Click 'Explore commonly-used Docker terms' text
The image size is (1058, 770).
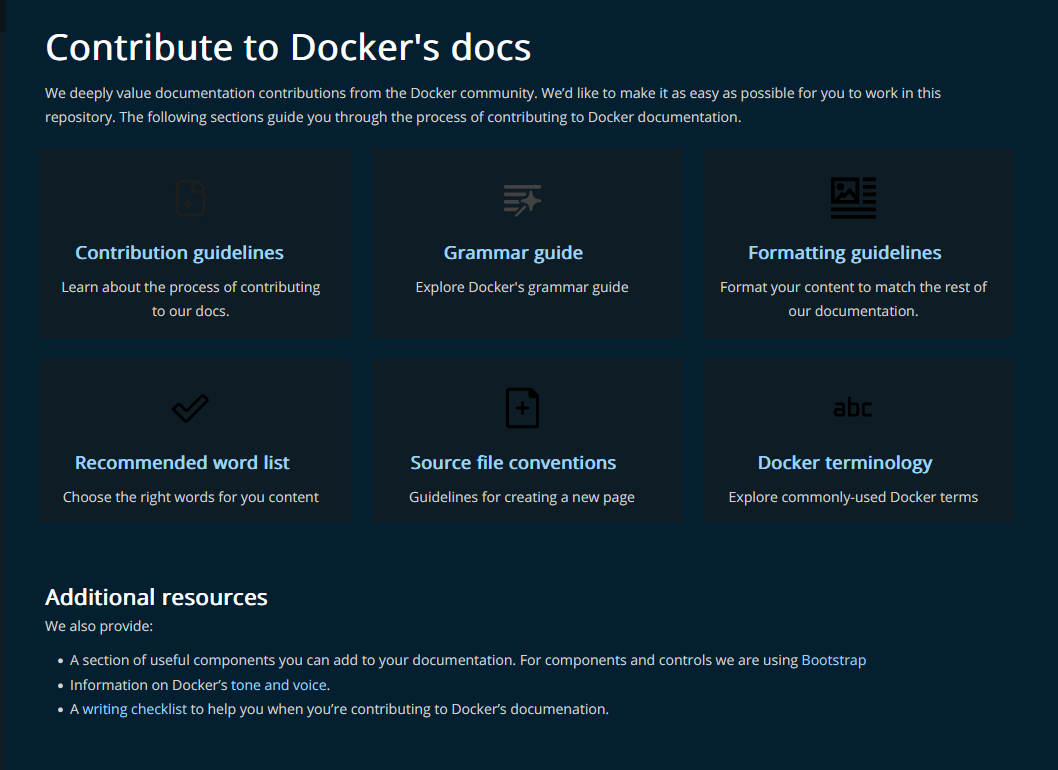point(854,497)
